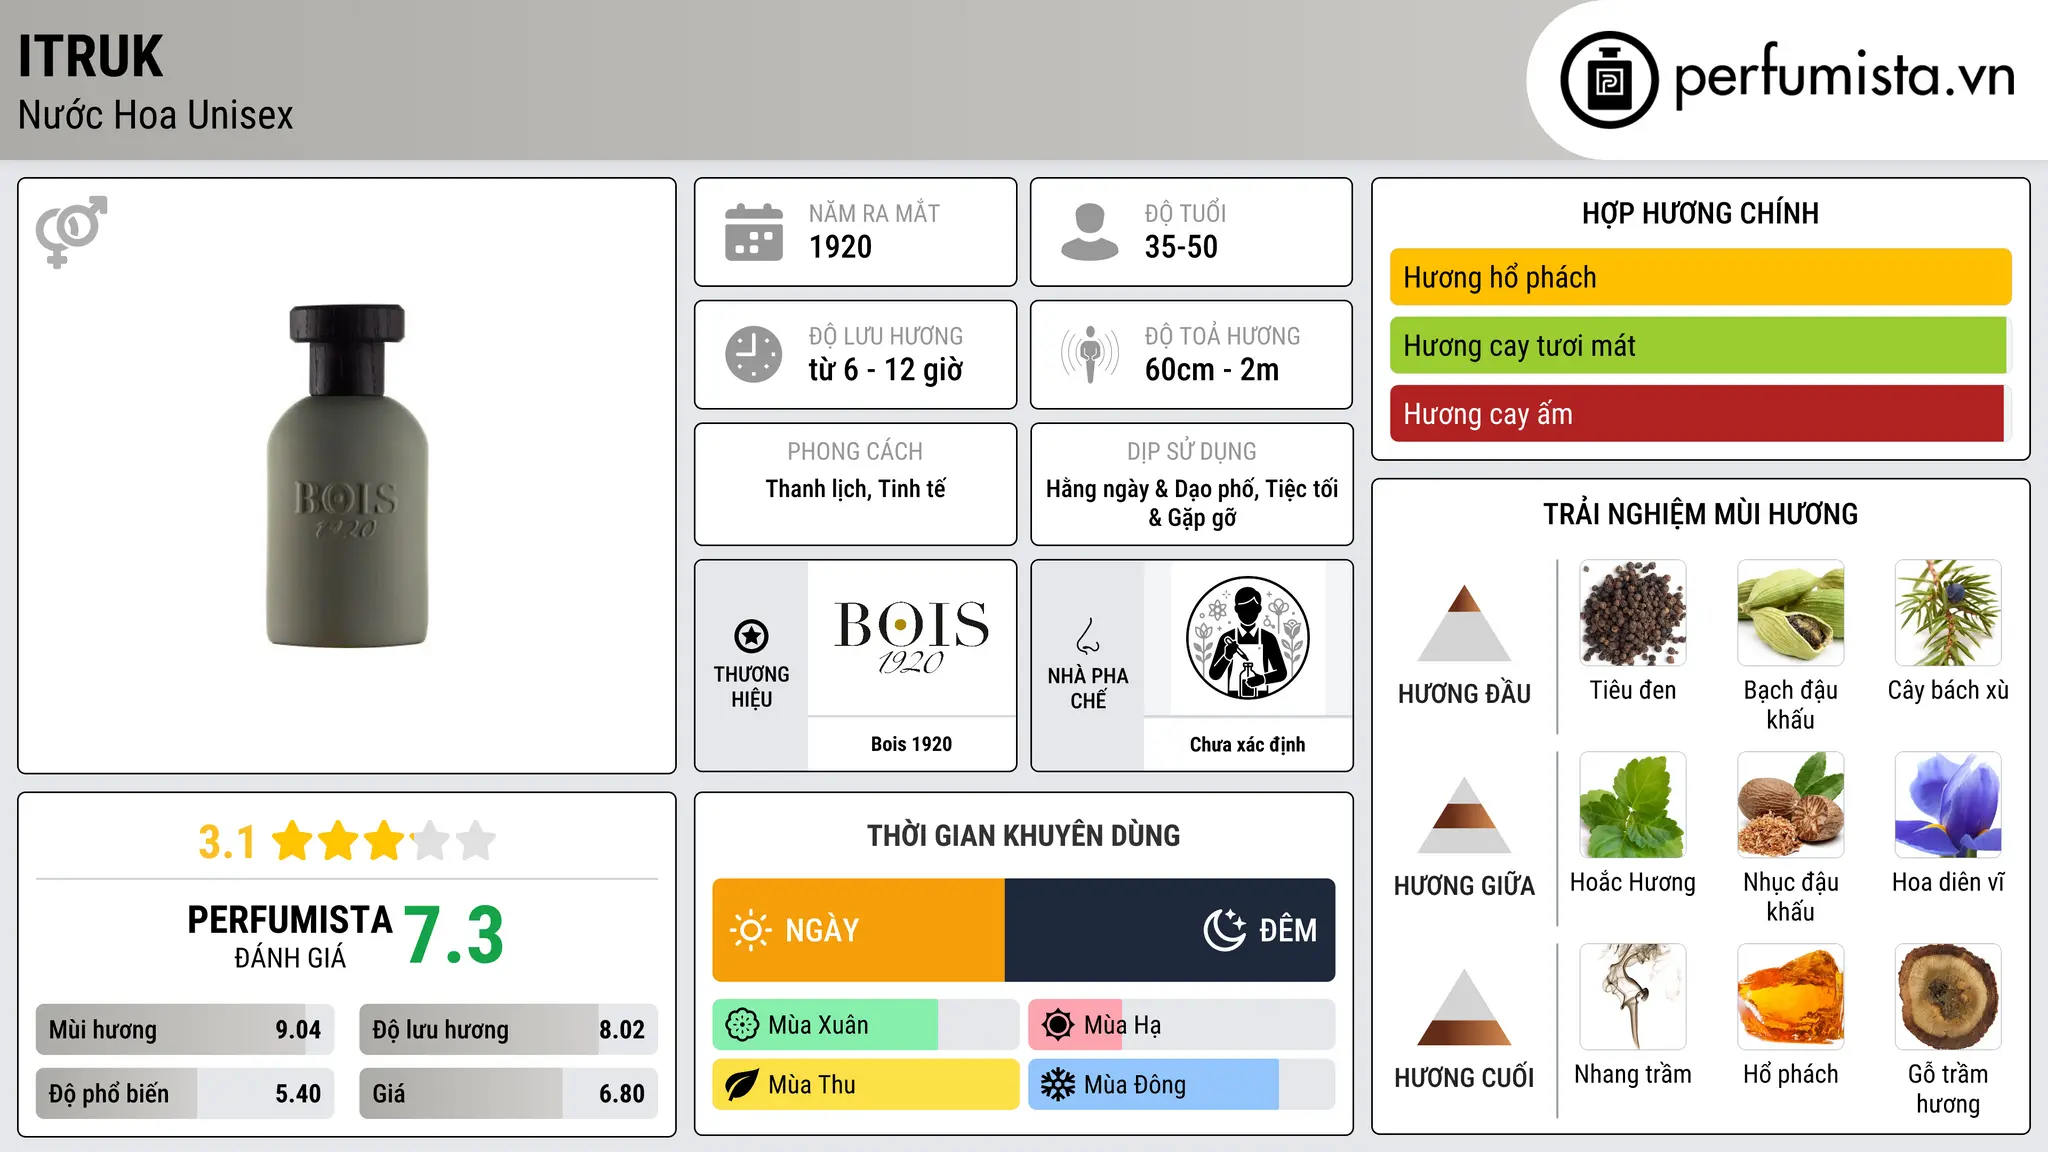Viewport: 2048px width, 1152px height.
Task: Click the ITRUK perfume title
Action: [90, 56]
